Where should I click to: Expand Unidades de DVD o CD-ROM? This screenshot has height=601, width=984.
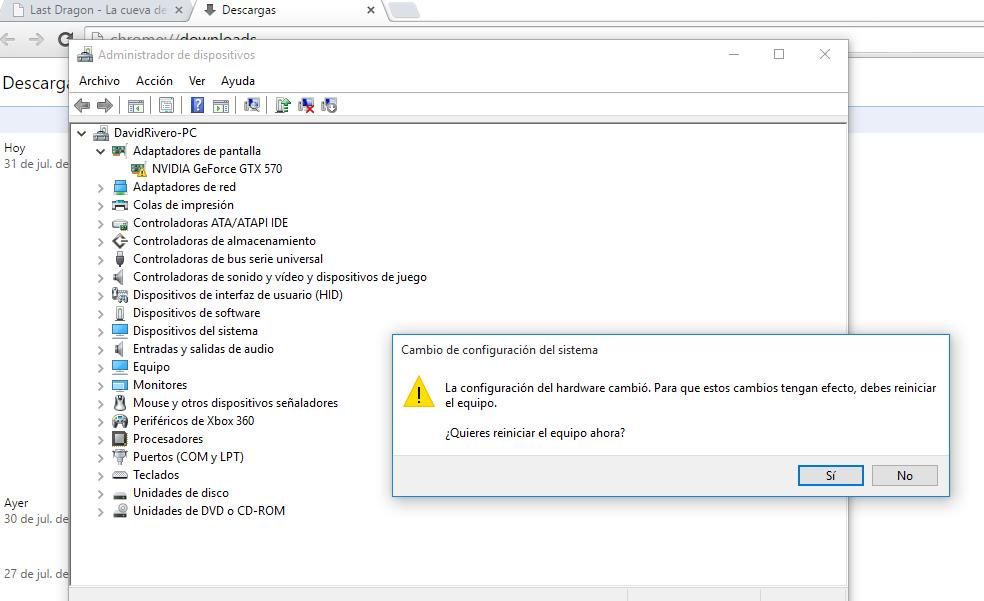point(101,511)
